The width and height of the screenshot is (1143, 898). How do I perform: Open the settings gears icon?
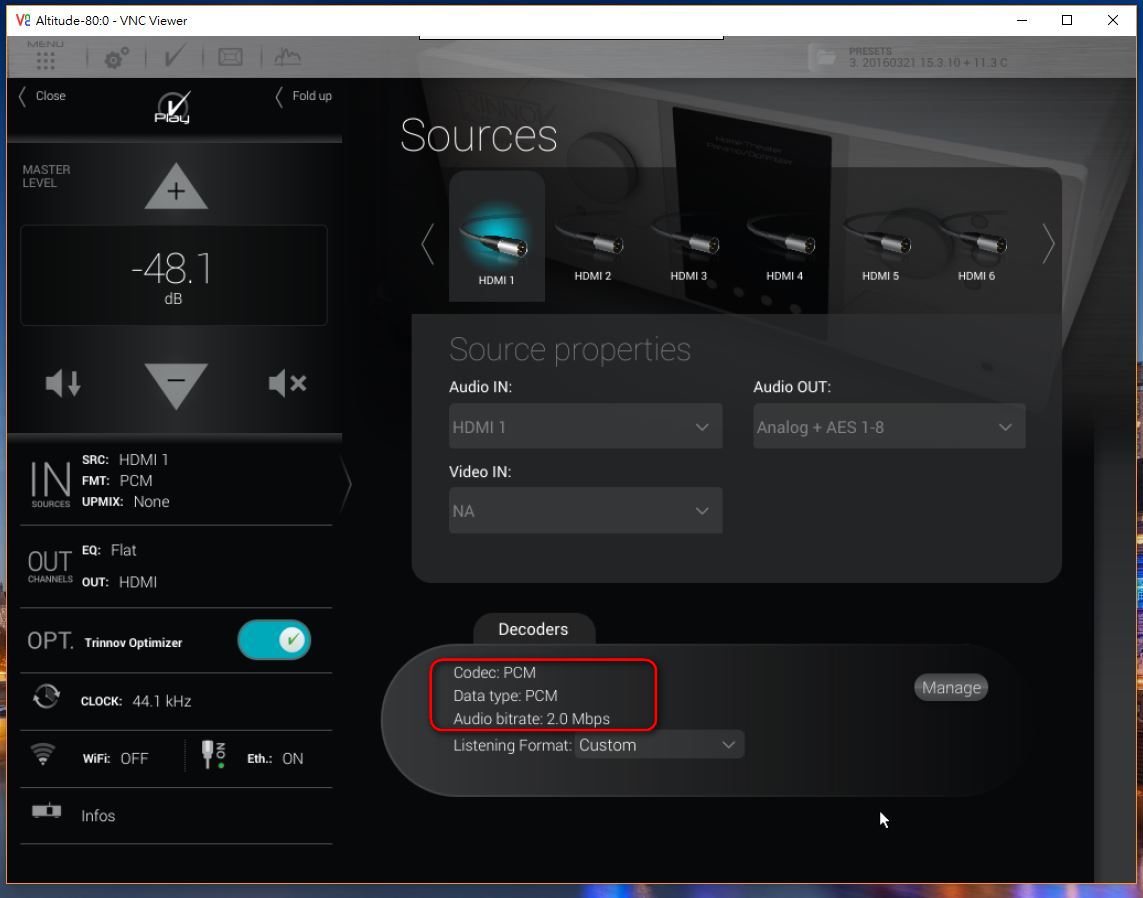click(x=116, y=59)
